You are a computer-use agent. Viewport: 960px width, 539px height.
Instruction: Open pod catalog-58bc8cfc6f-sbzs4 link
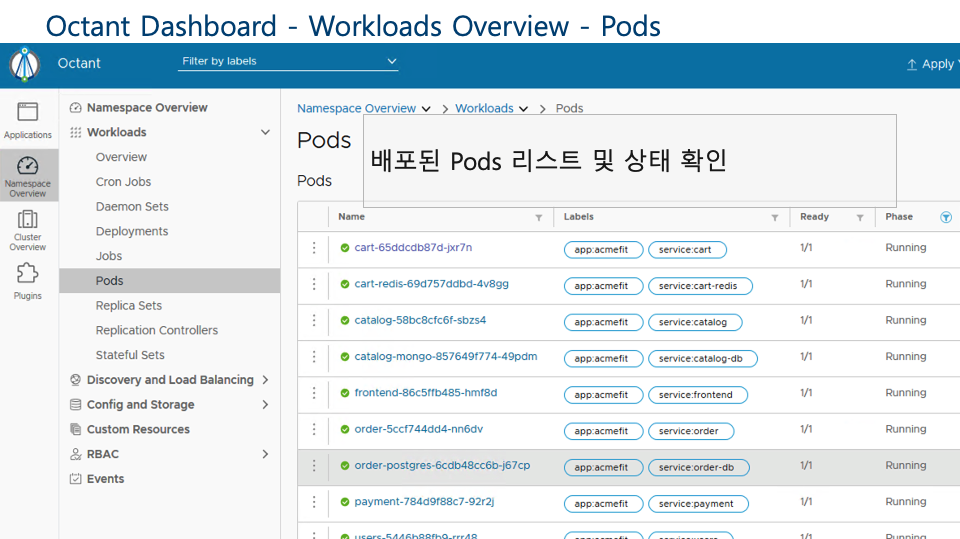[420, 320]
